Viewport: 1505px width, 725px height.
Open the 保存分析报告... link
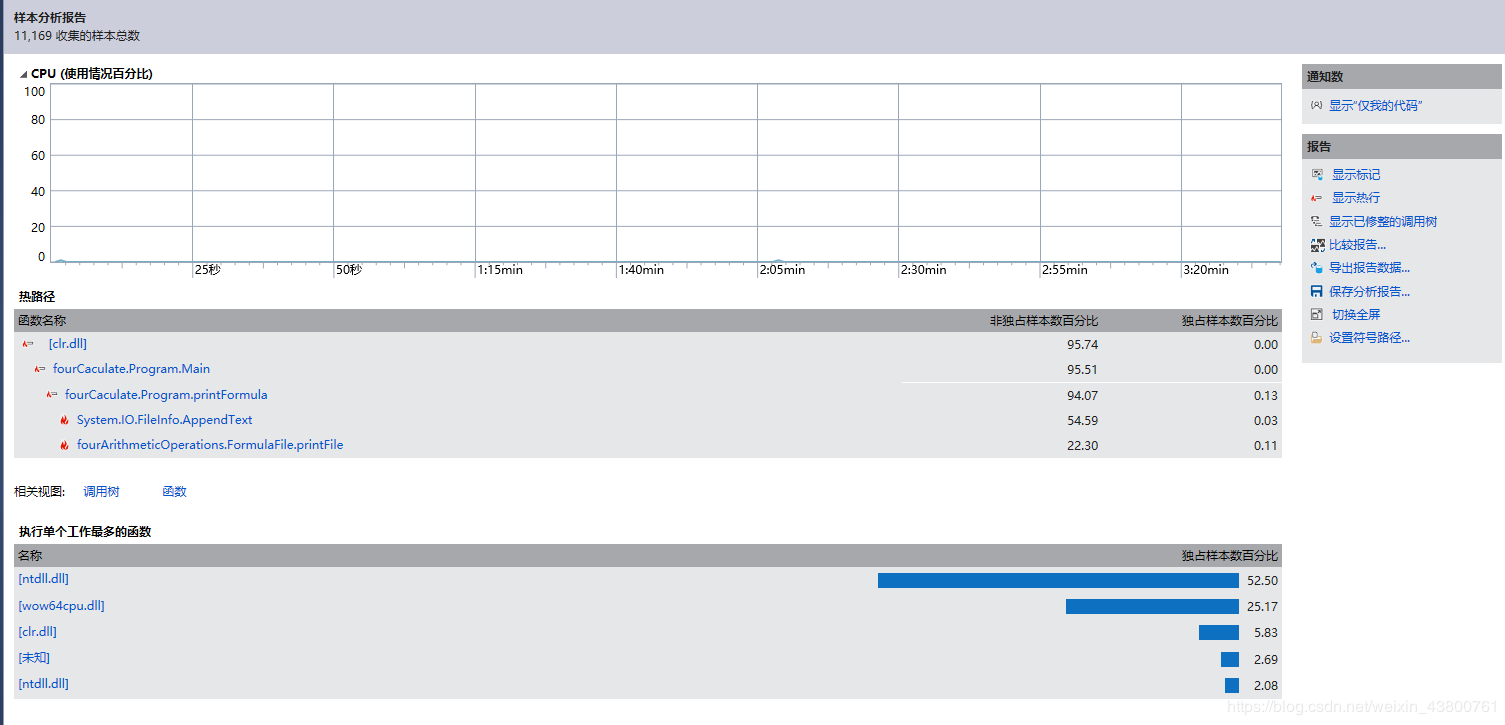click(x=1369, y=292)
